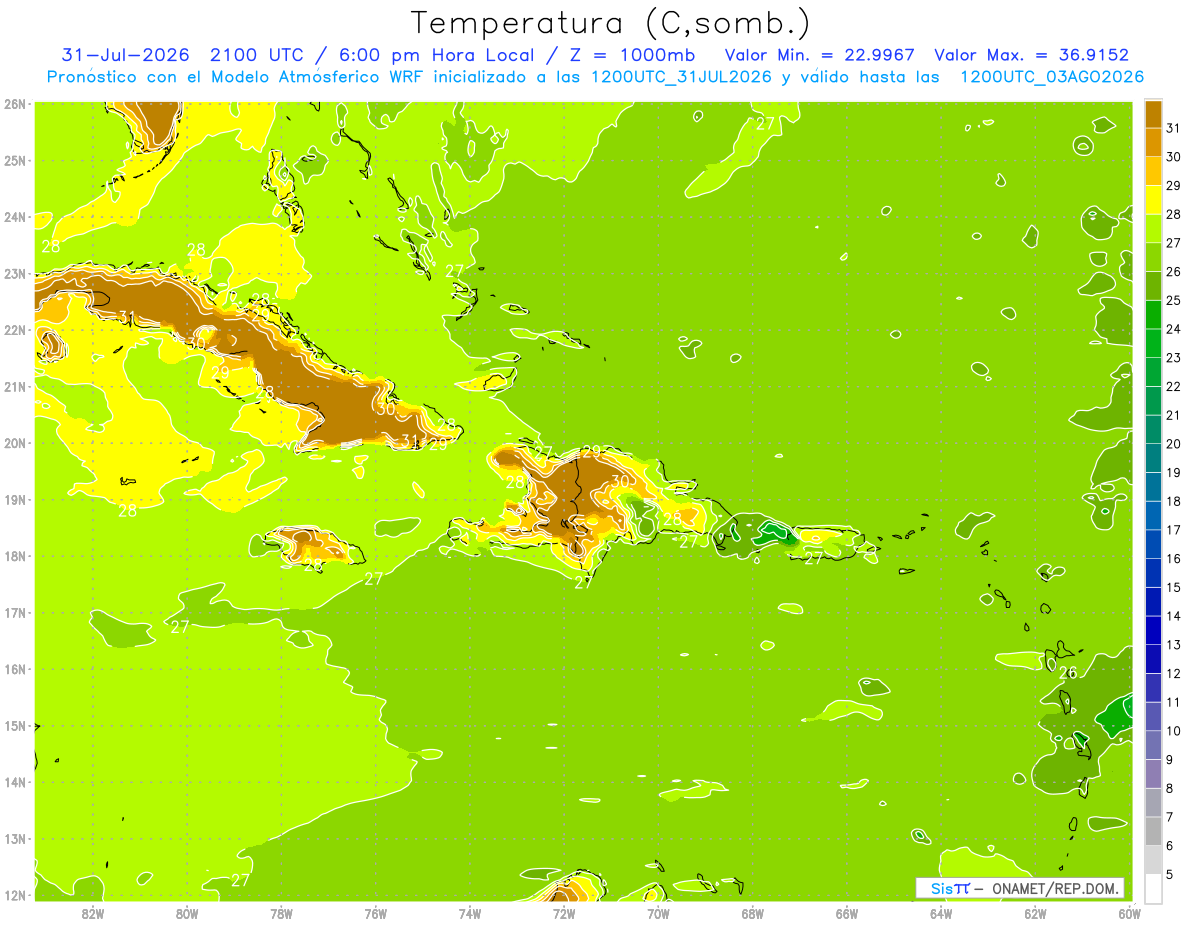Click the '66W' longitude axis label
The height and width of the screenshot is (927, 1200).
[846, 913]
